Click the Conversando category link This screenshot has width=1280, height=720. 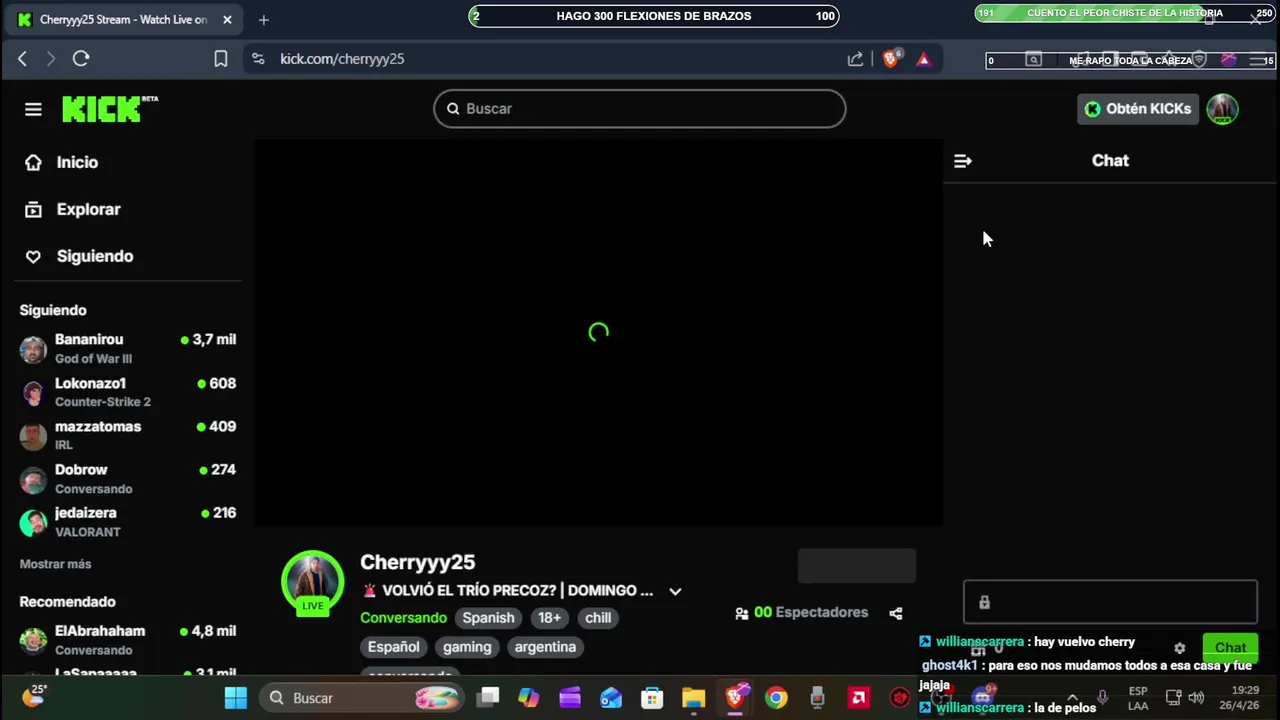(x=403, y=618)
